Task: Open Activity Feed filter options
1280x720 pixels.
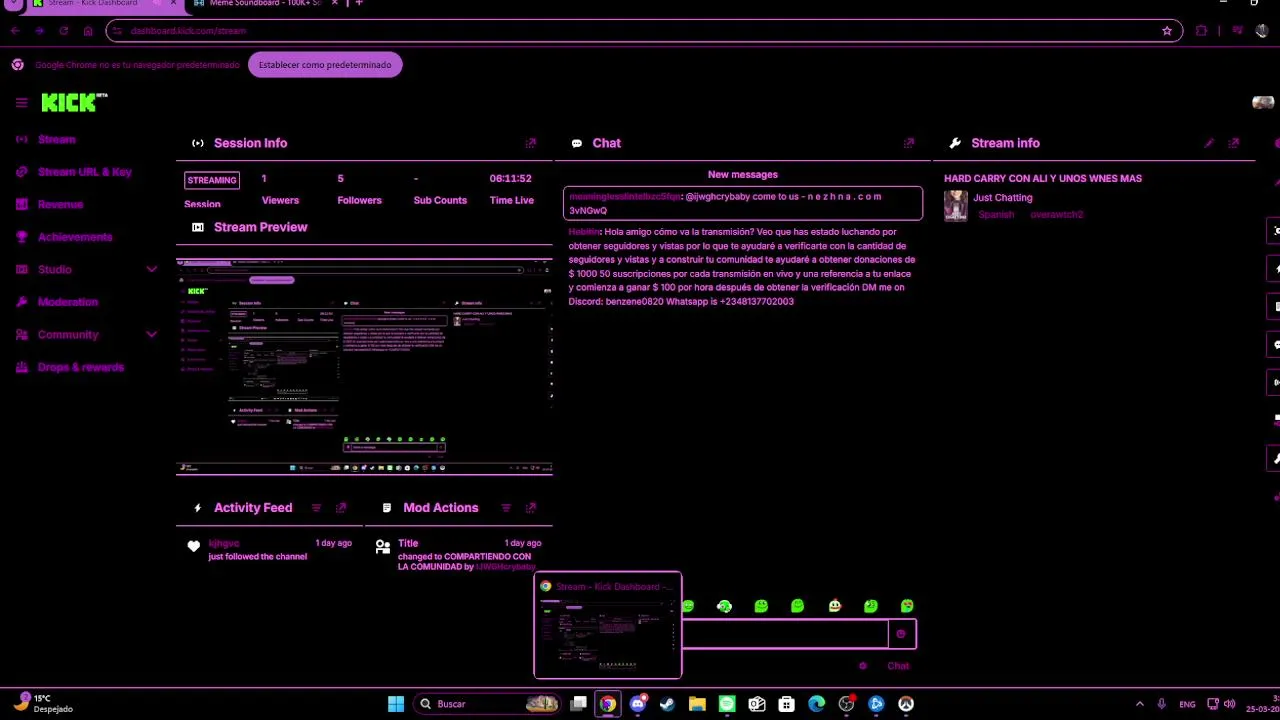Action: [x=316, y=508]
